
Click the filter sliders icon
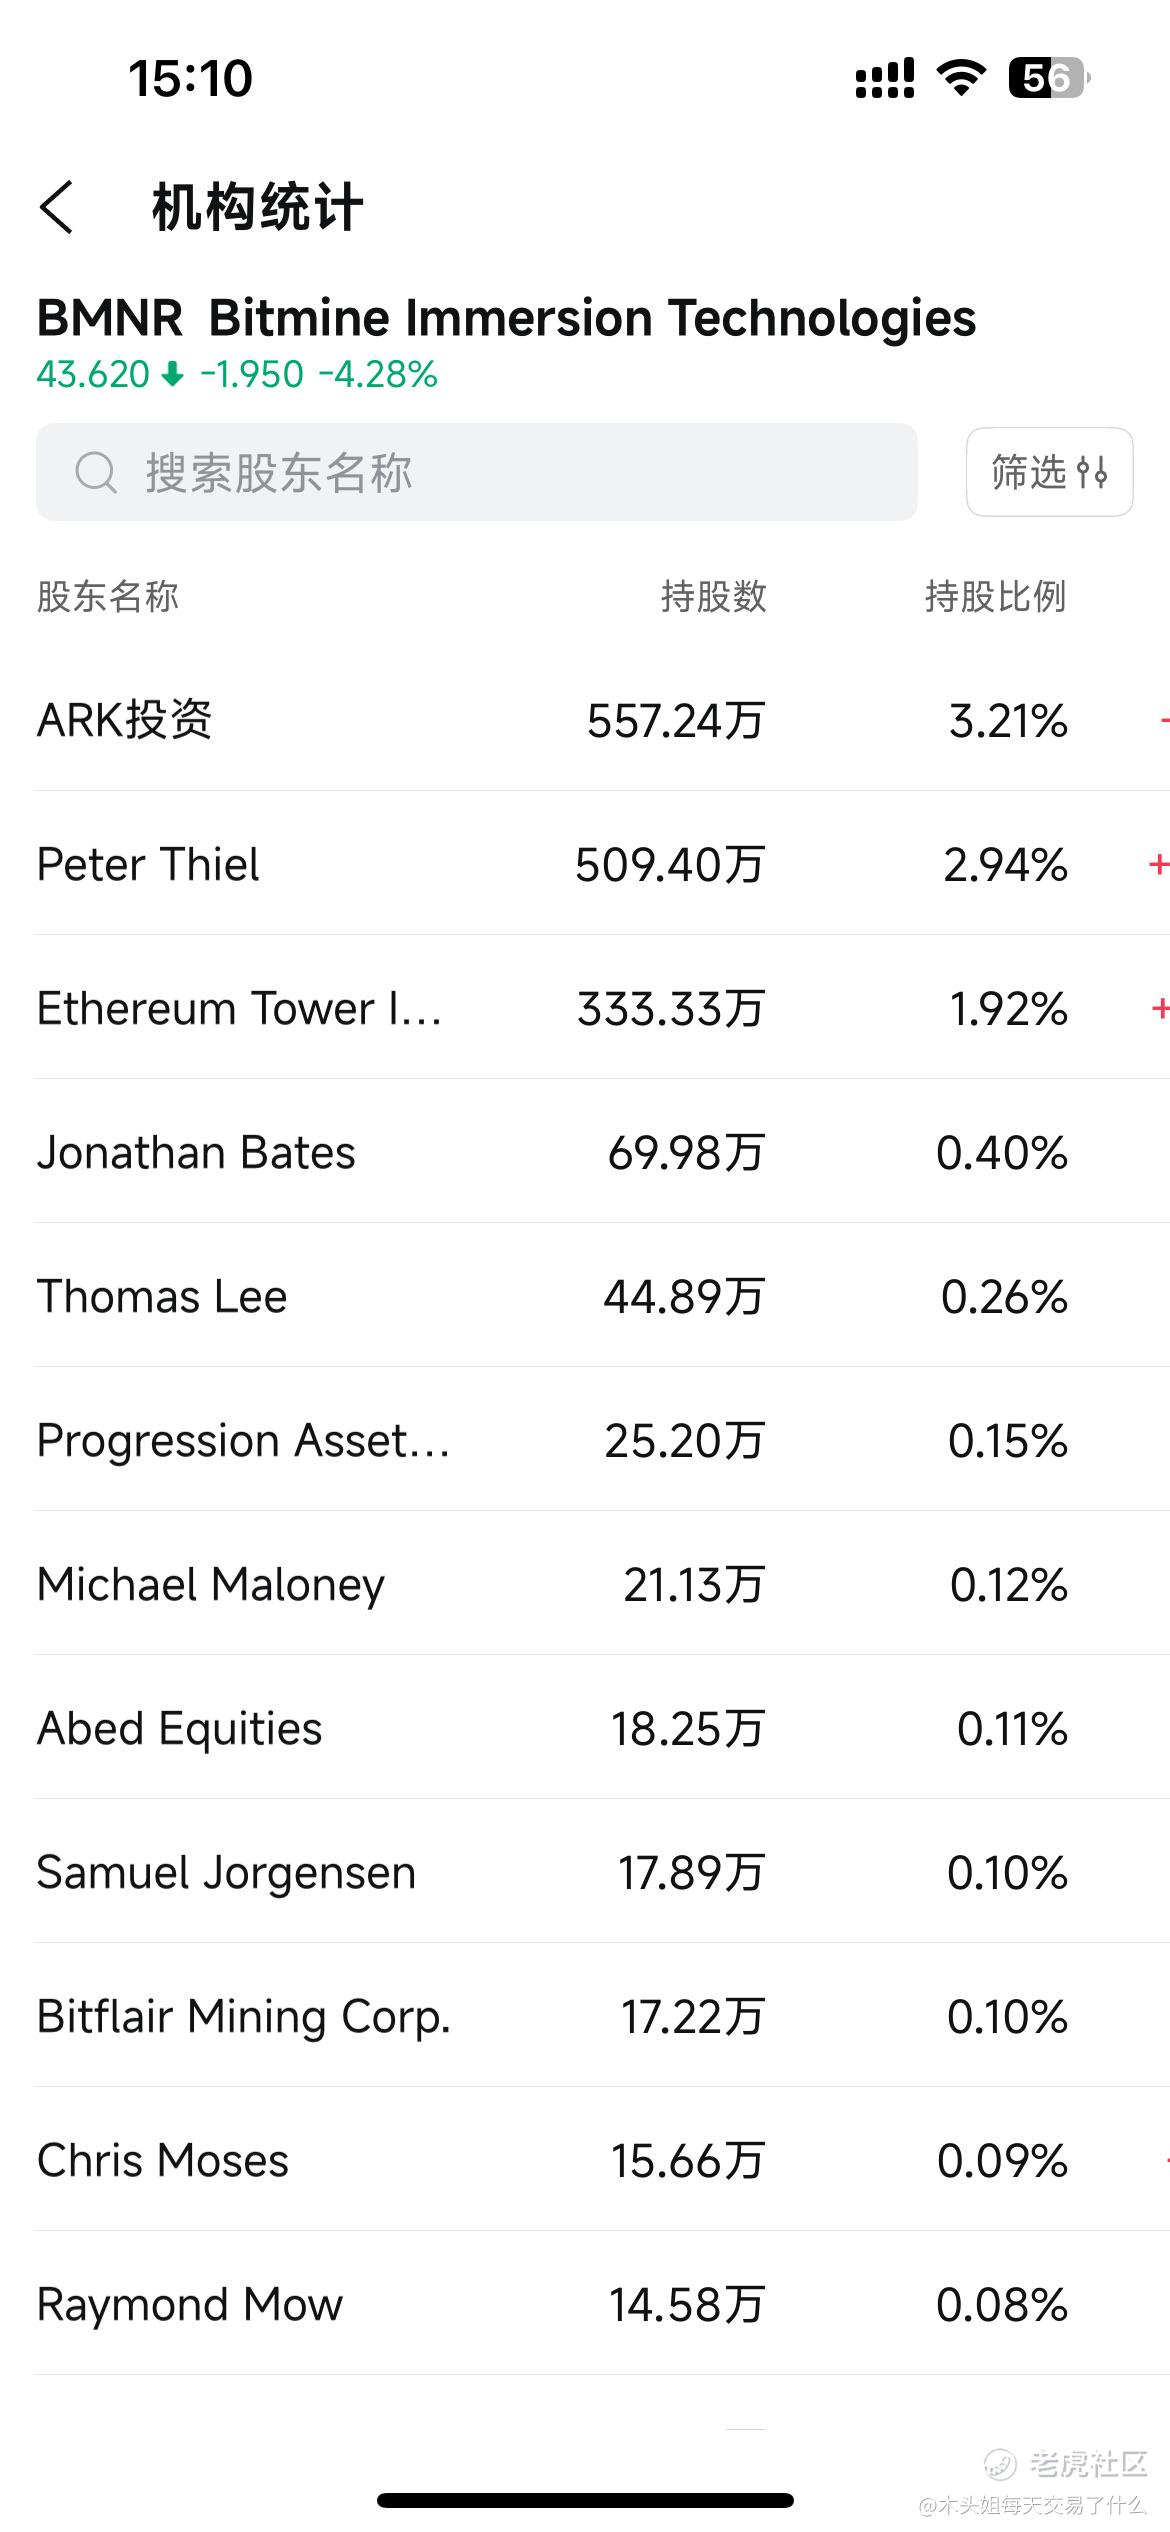pyautogui.click(x=1092, y=472)
